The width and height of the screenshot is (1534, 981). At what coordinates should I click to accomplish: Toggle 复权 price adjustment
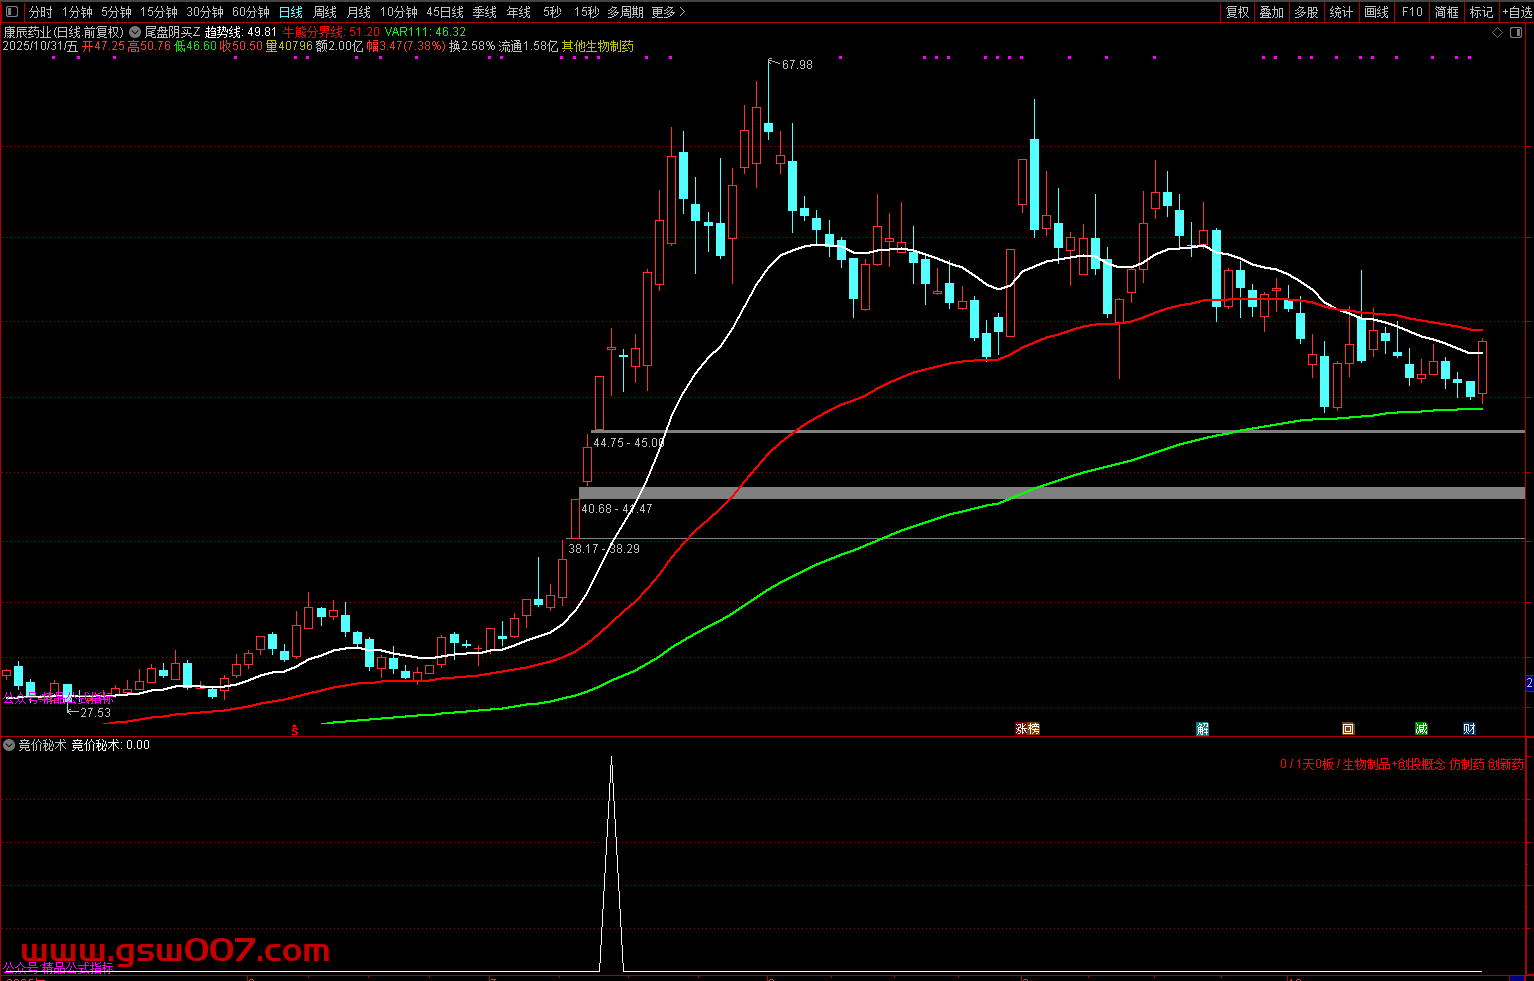point(1237,12)
